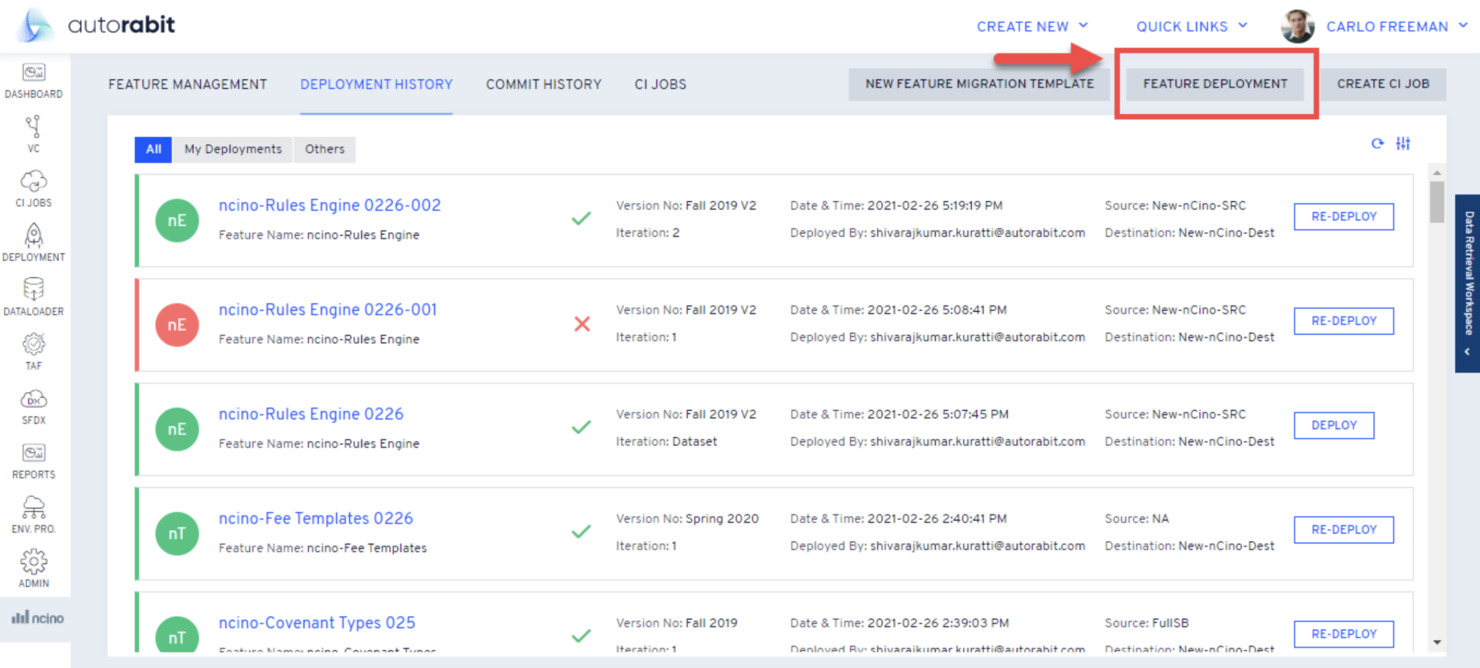Click the Feature Deployment button

1215,84
